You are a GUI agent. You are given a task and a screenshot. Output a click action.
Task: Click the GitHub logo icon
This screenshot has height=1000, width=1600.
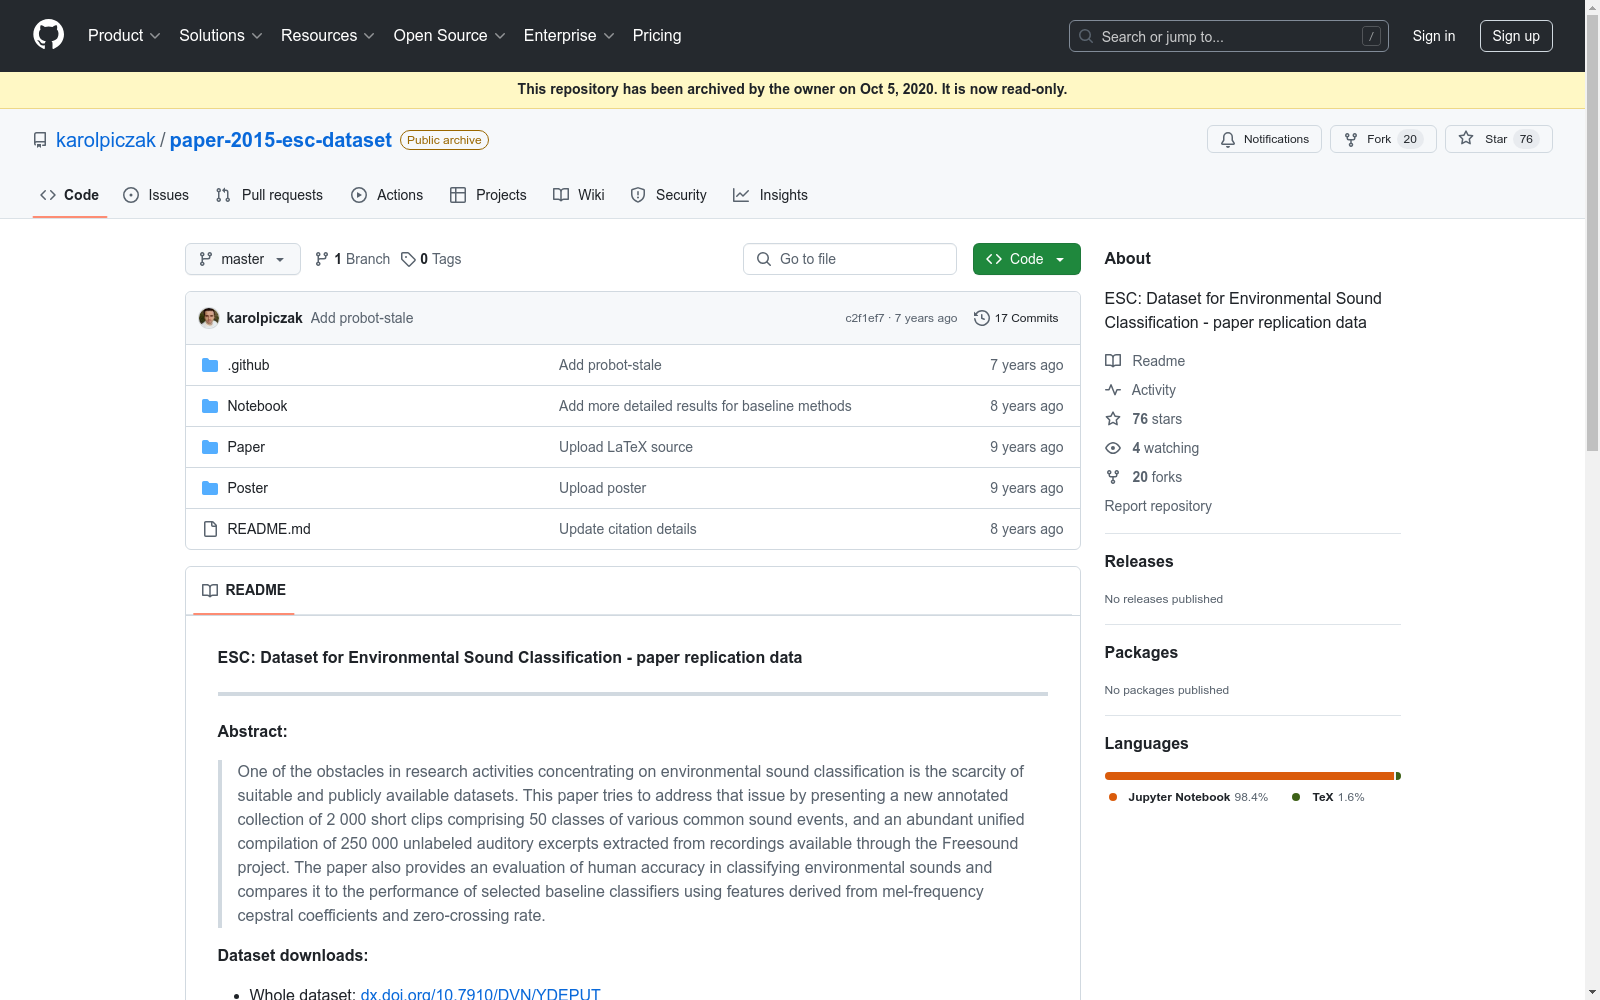(48, 35)
